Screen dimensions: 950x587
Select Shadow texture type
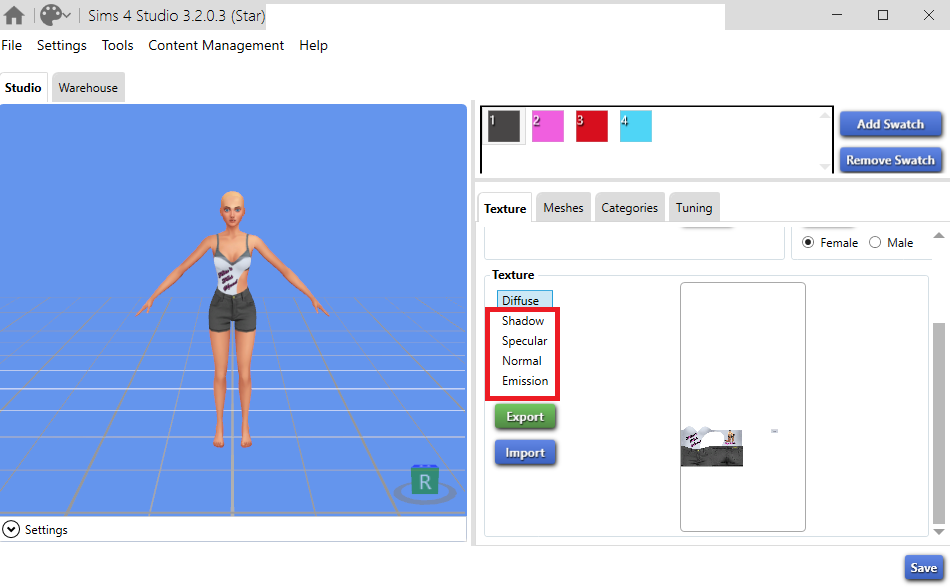(523, 320)
